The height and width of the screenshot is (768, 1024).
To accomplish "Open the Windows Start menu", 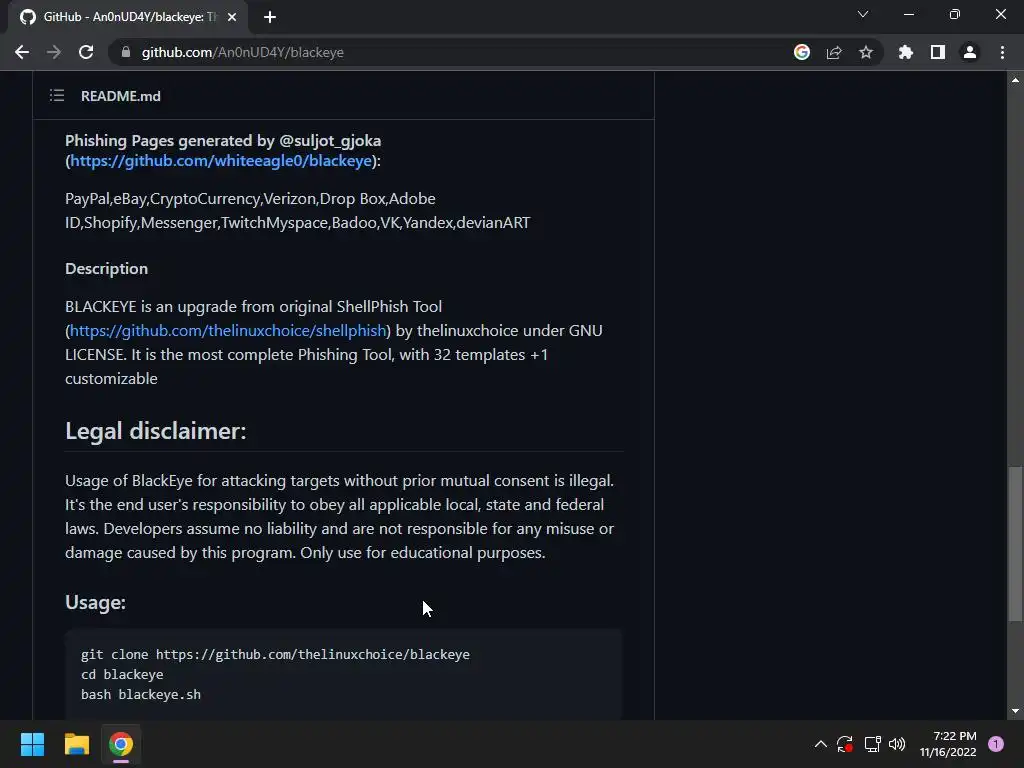I will (x=32, y=744).
